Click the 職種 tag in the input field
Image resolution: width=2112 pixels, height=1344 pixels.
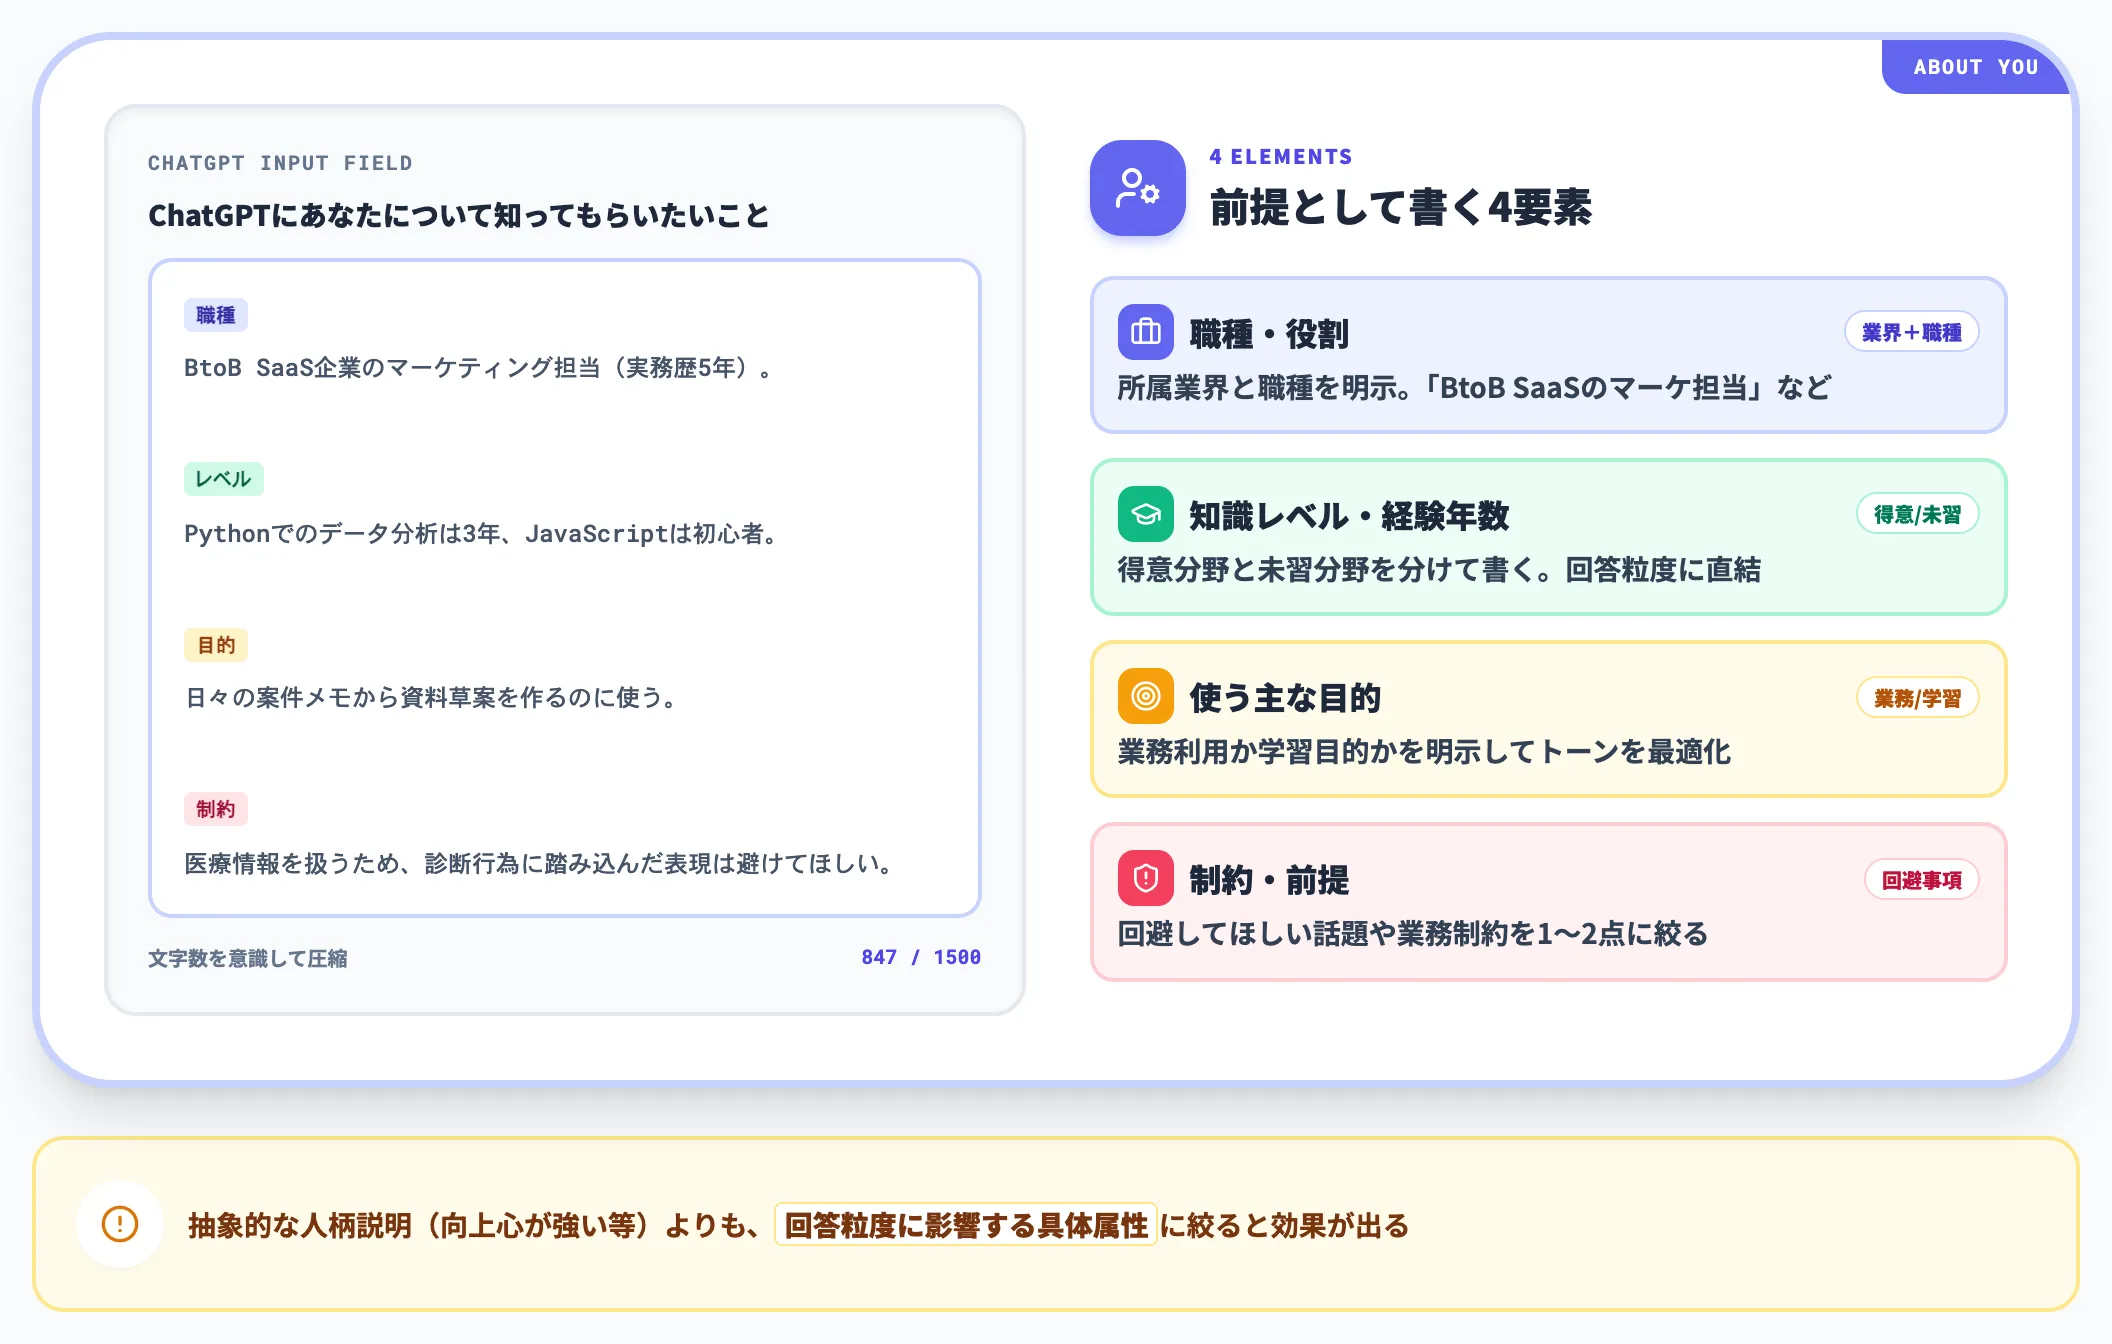coord(216,315)
